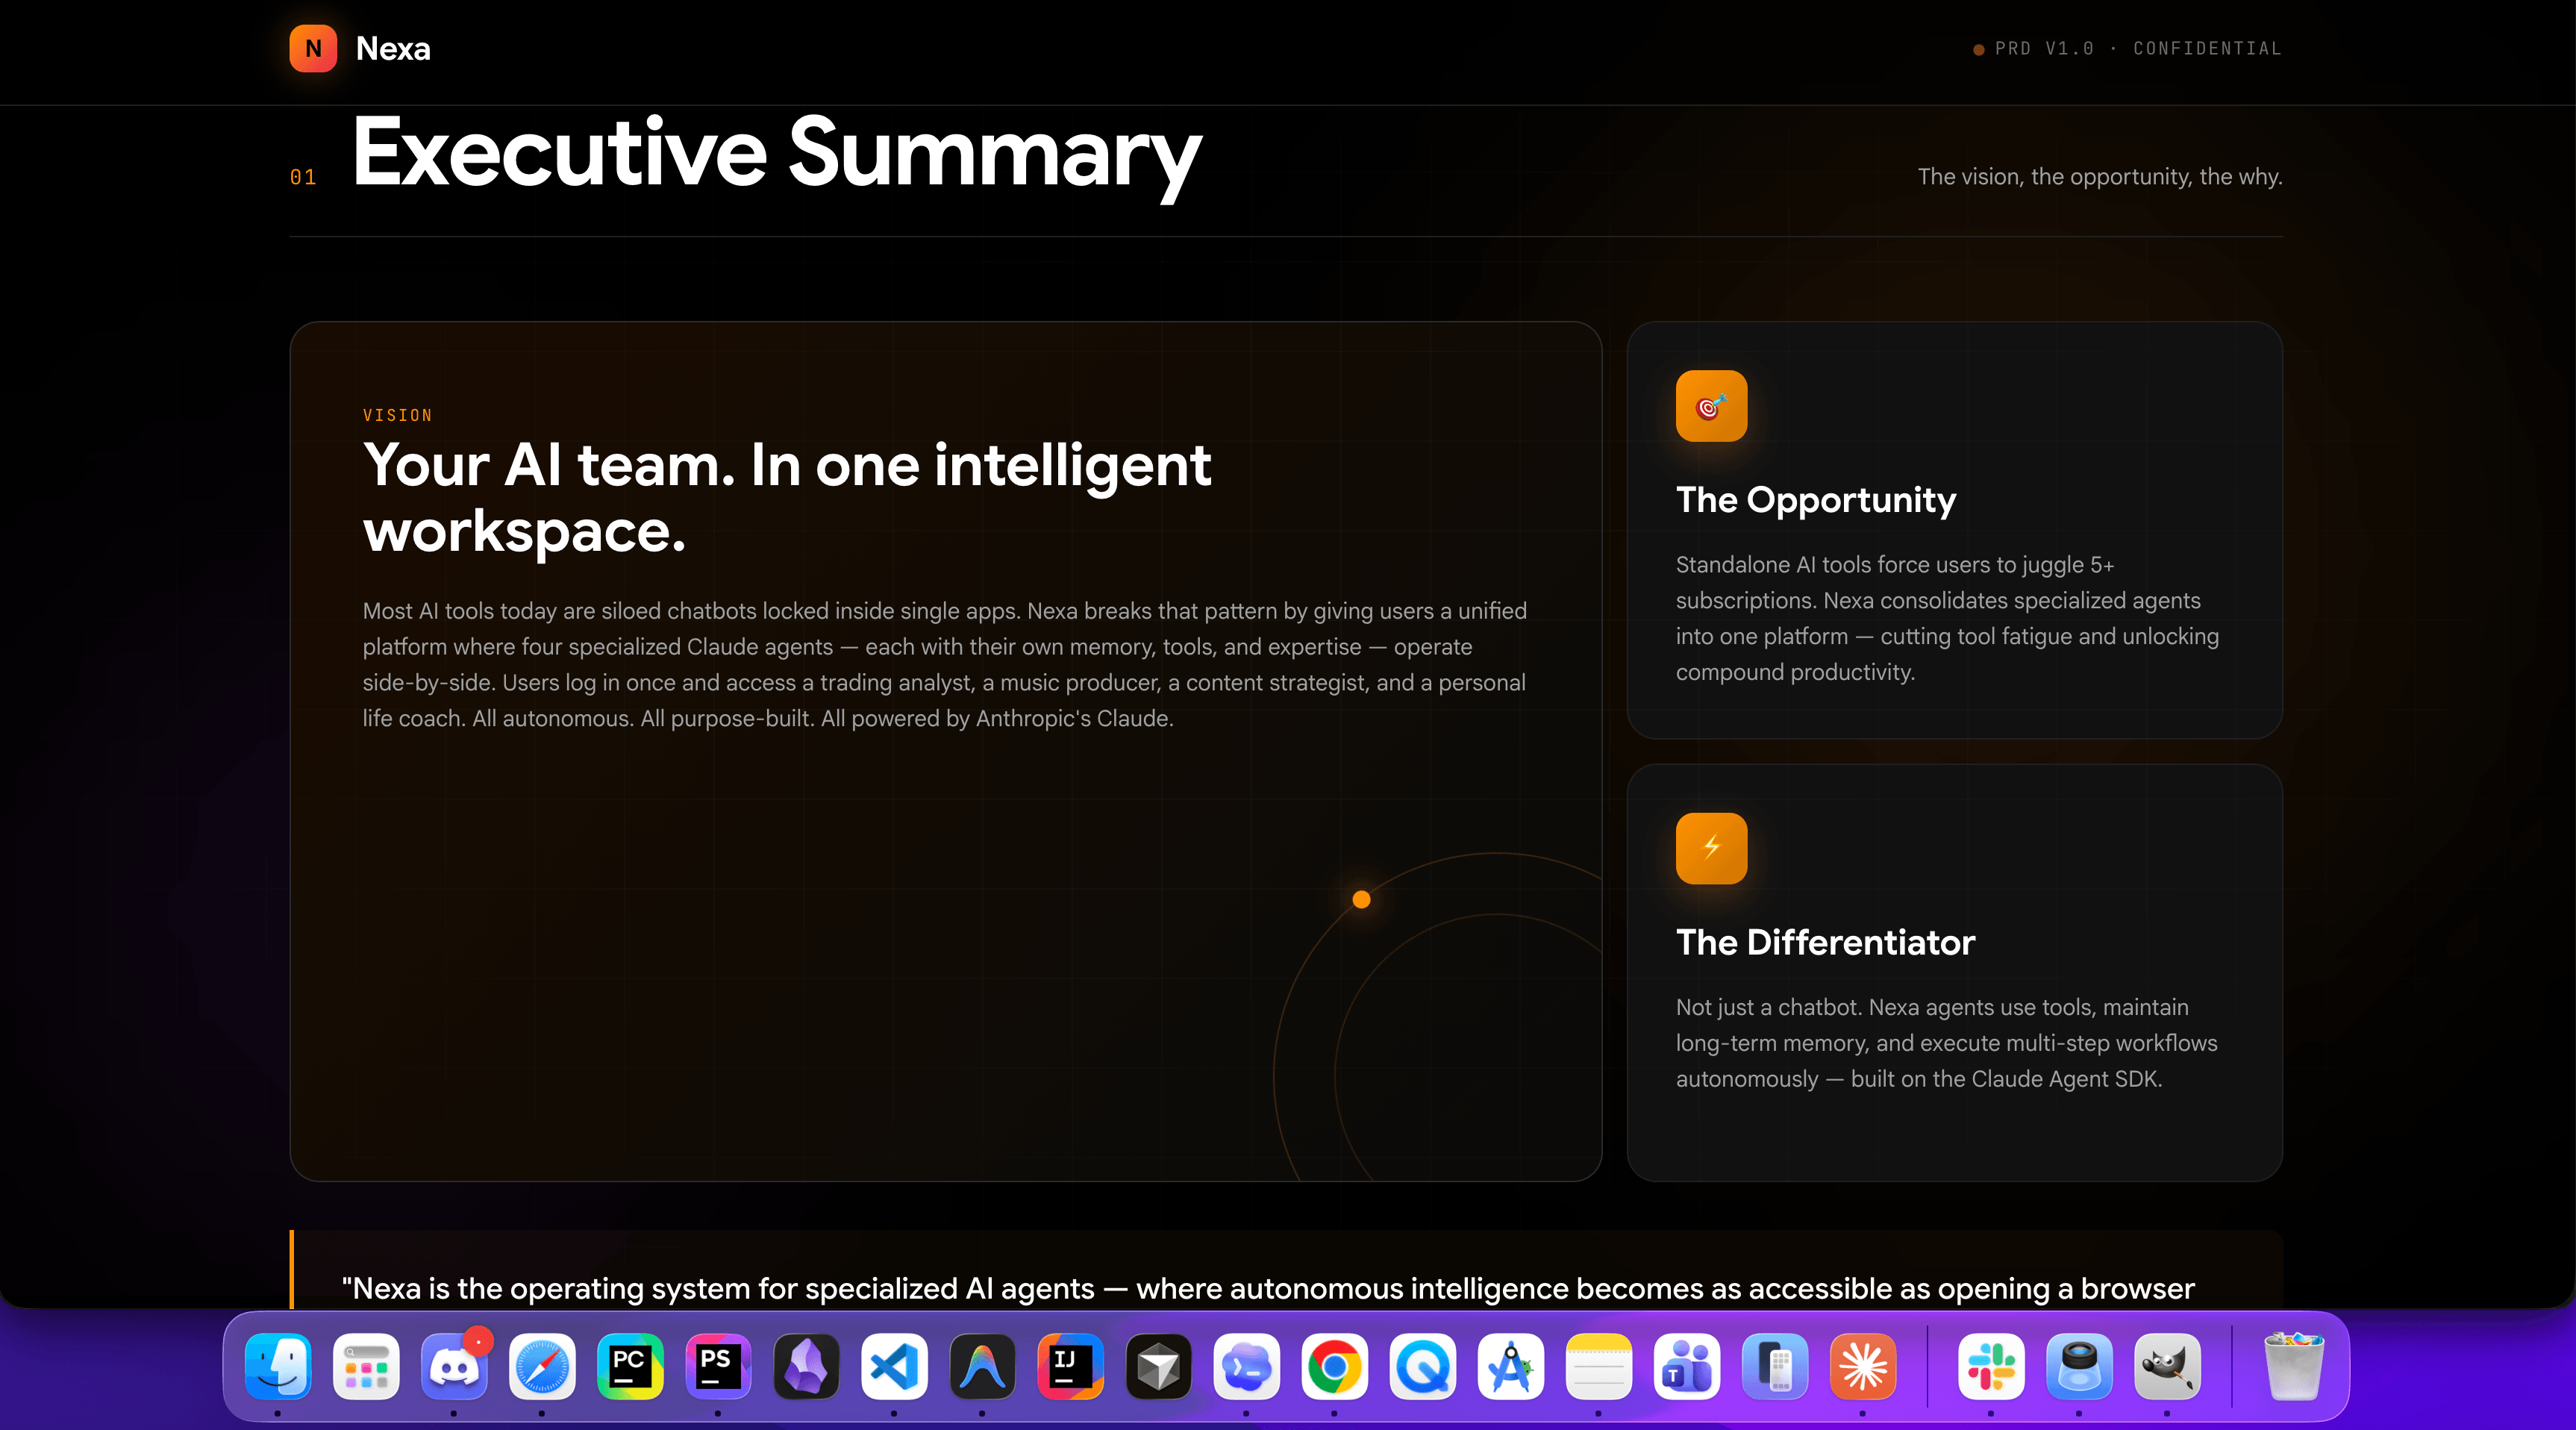Click the orange "01" section number
This screenshot has height=1430, width=2576.
(x=303, y=177)
